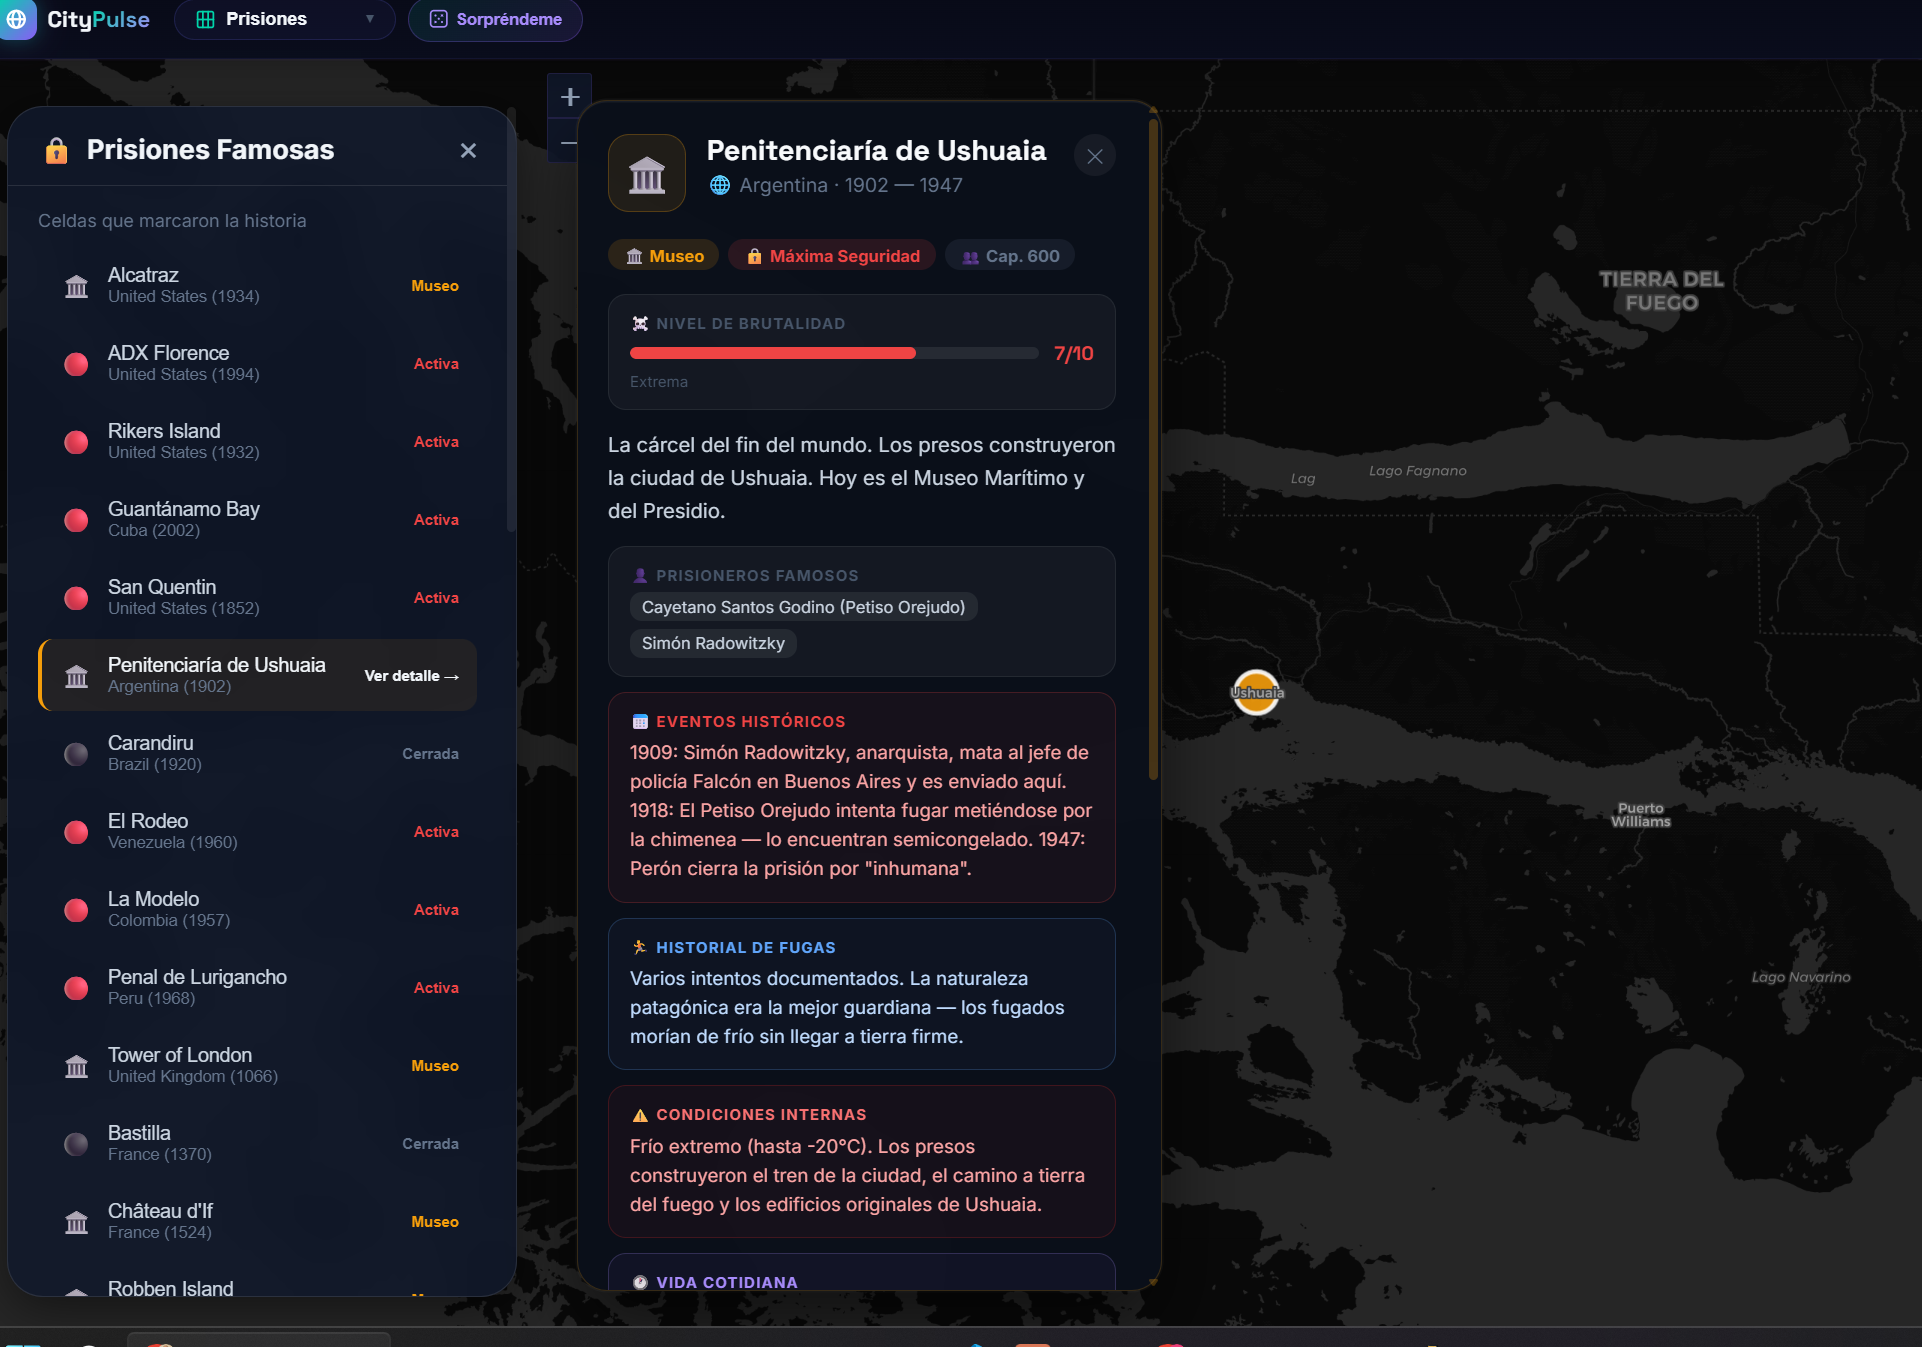Select Guantánamo Bay in the list
Image resolution: width=1922 pixels, height=1347 pixels.
point(258,519)
